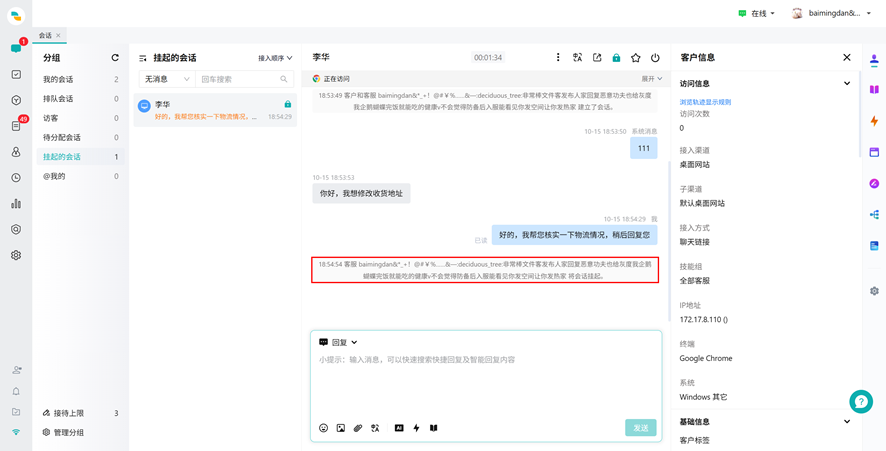The width and height of the screenshot is (886, 451).
Task: Click the transfer session icon in chat header
Action: pyautogui.click(x=597, y=57)
